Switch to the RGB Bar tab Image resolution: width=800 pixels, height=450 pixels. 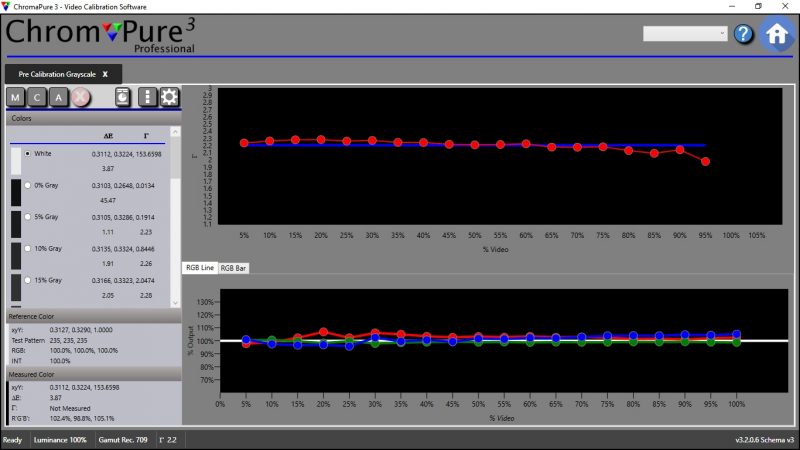pos(234,268)
